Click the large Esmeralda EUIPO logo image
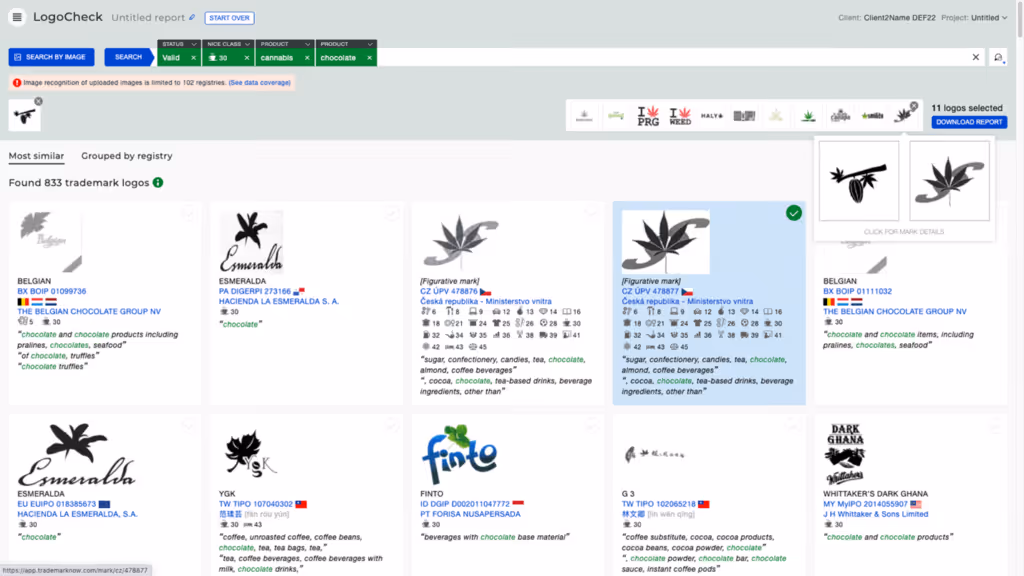 76,454
